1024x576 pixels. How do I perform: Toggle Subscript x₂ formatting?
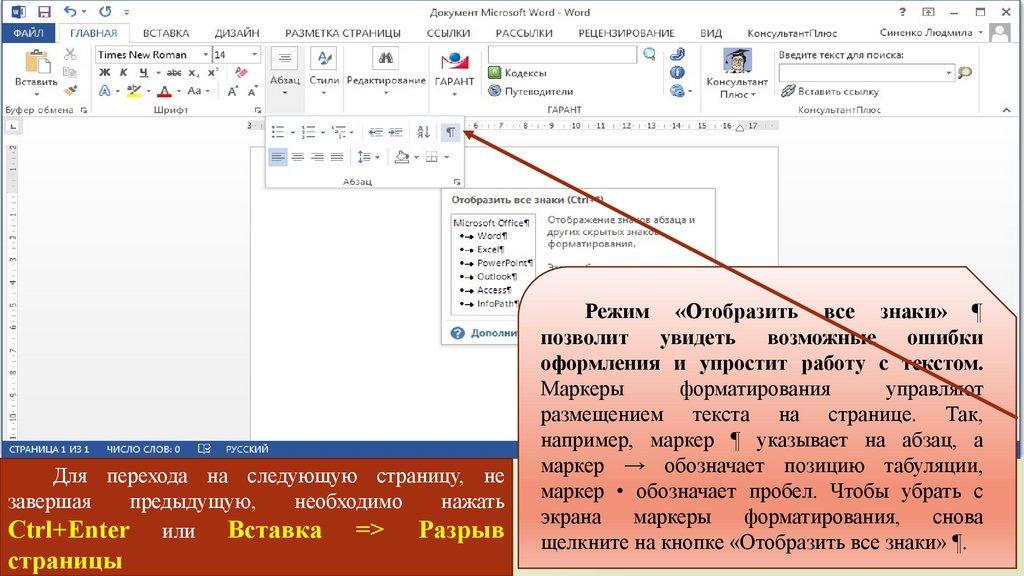[193, 72]
